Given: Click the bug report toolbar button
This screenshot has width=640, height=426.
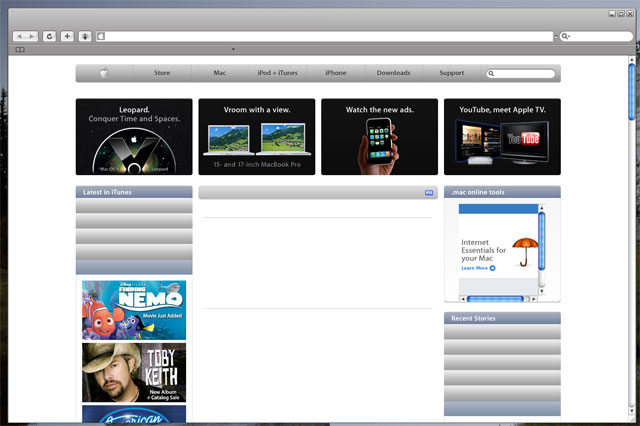Looking at the screenshot, I should (85, 36).
